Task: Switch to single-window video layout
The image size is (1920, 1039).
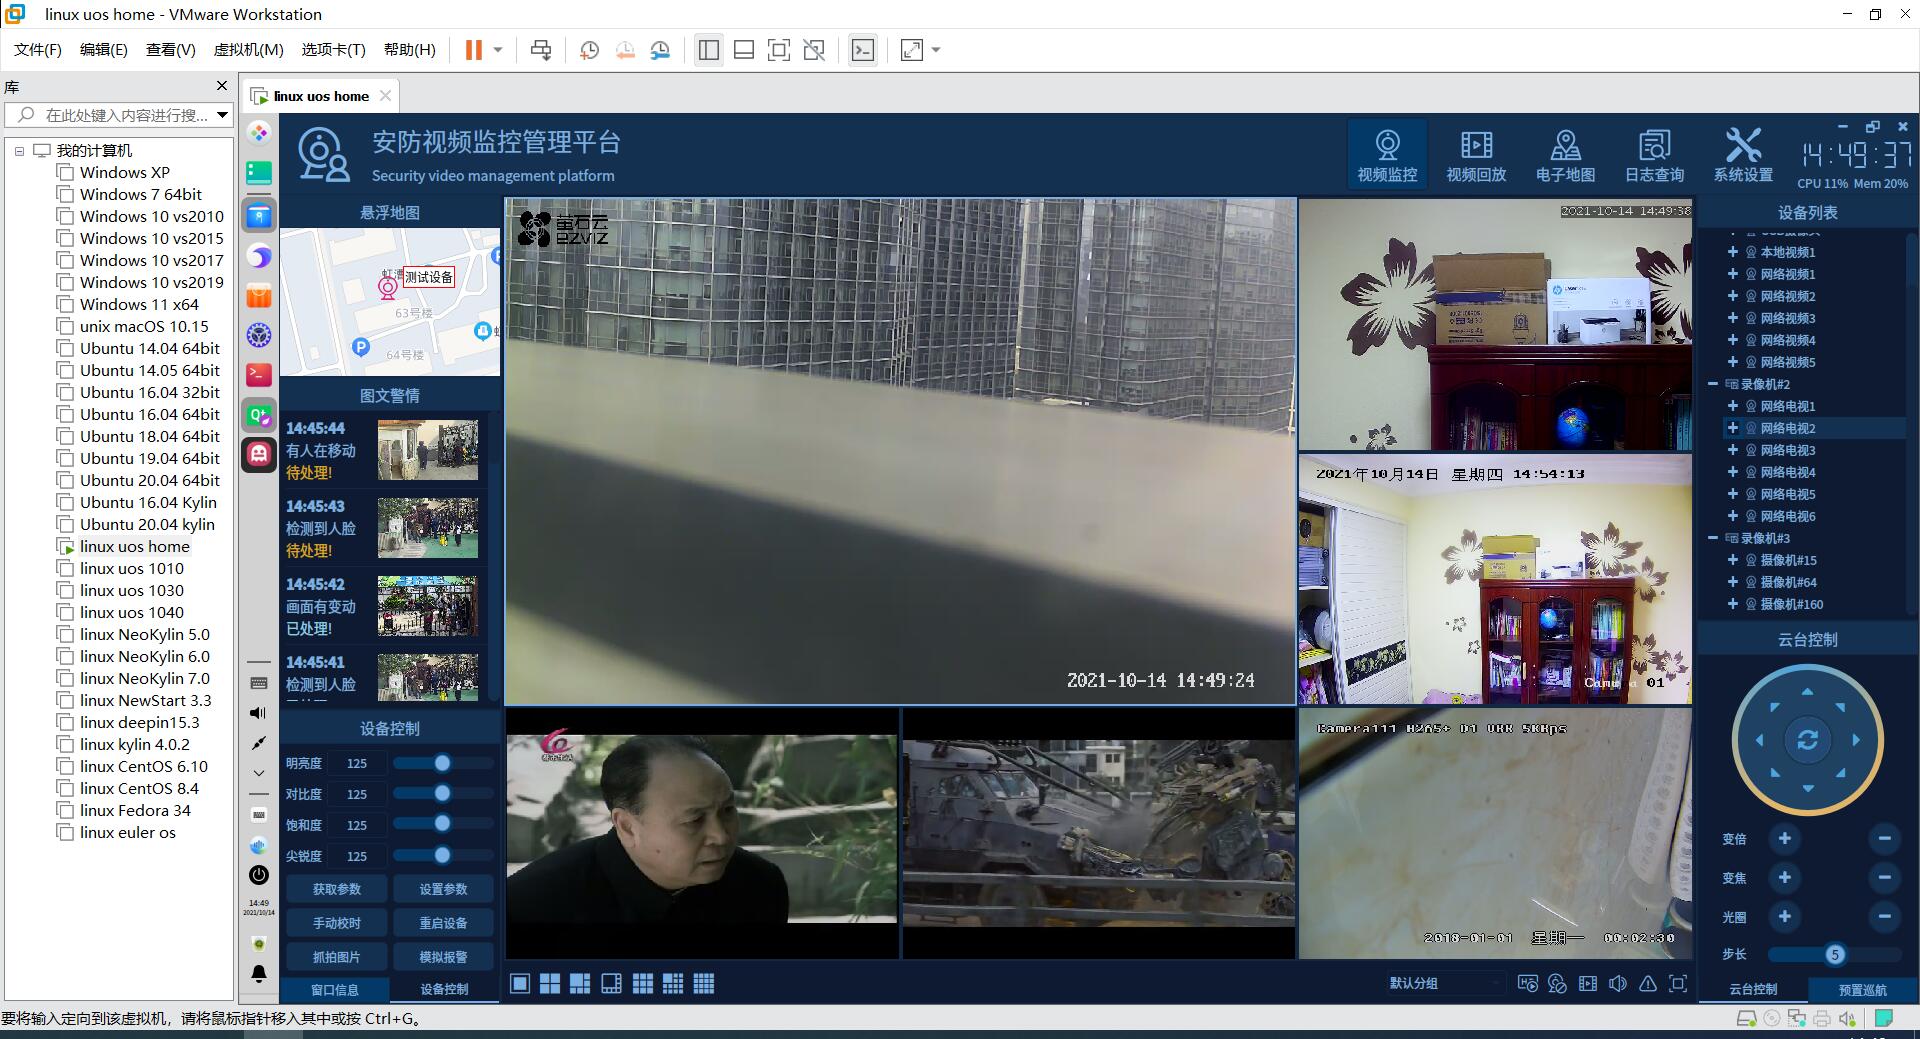Action: point(520,984)
